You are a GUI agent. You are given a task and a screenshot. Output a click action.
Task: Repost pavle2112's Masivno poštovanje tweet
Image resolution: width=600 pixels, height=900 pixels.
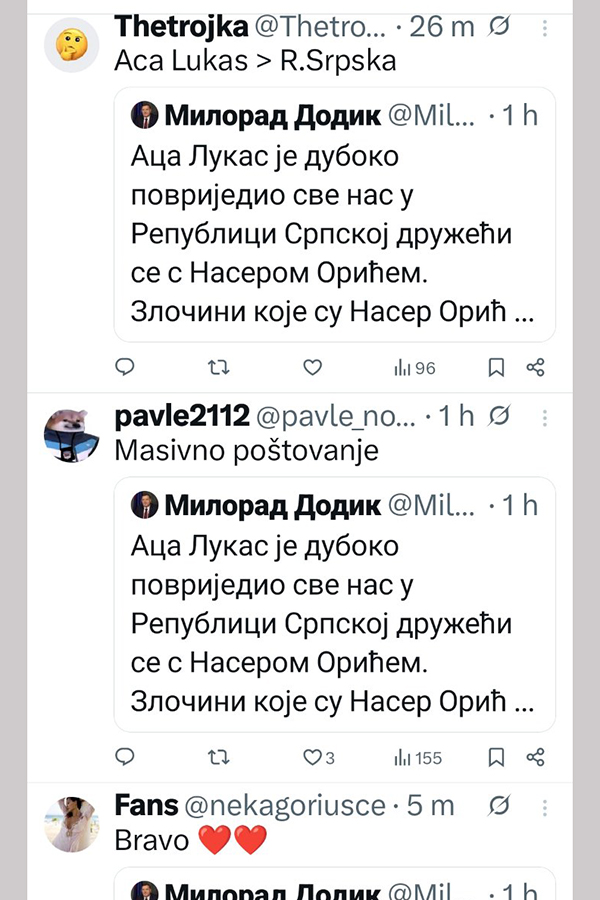[x=217, y=757]
